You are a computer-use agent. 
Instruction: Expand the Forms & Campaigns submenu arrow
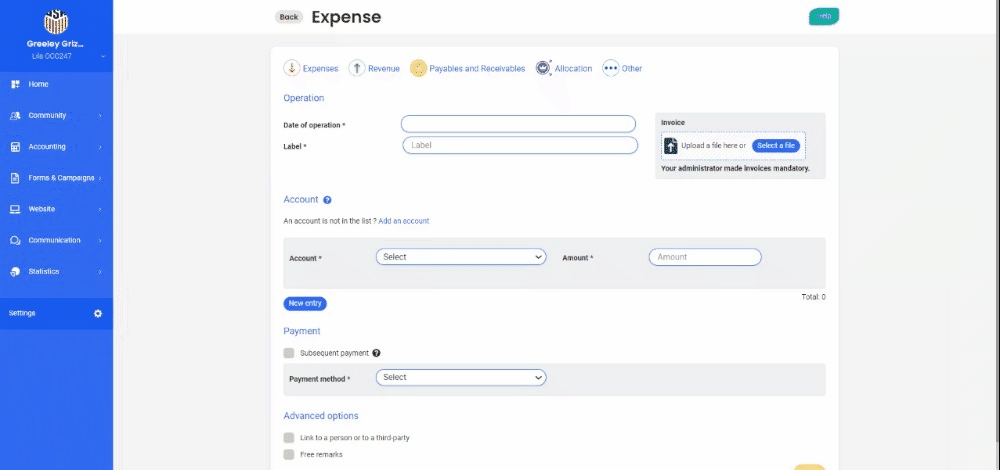100,178
